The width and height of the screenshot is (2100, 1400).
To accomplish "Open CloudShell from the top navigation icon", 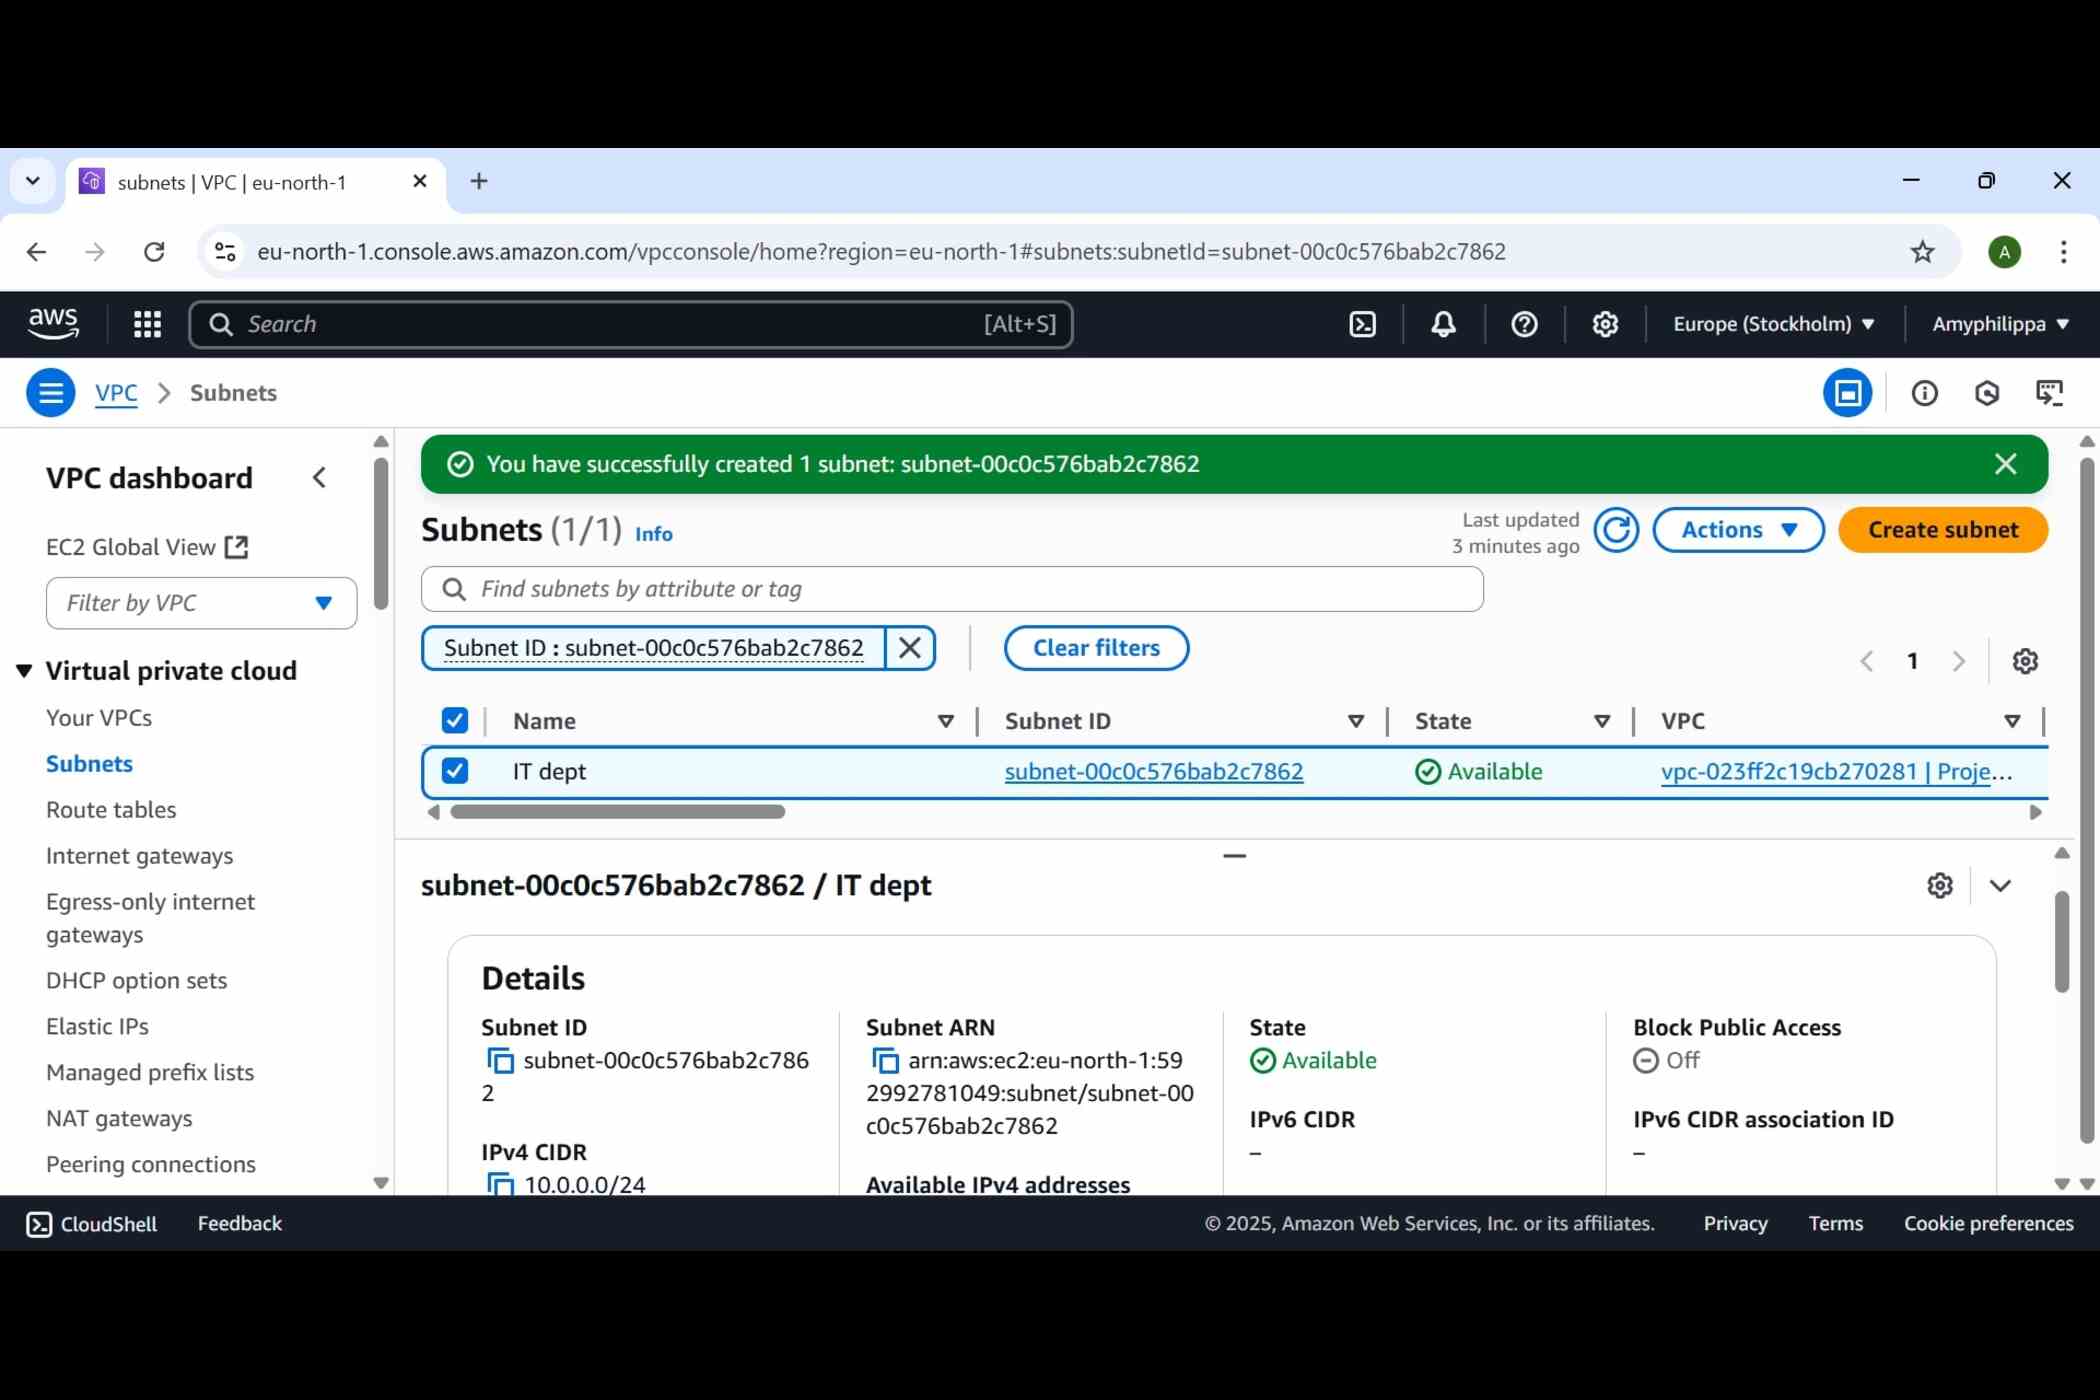I will point(1362,324).
